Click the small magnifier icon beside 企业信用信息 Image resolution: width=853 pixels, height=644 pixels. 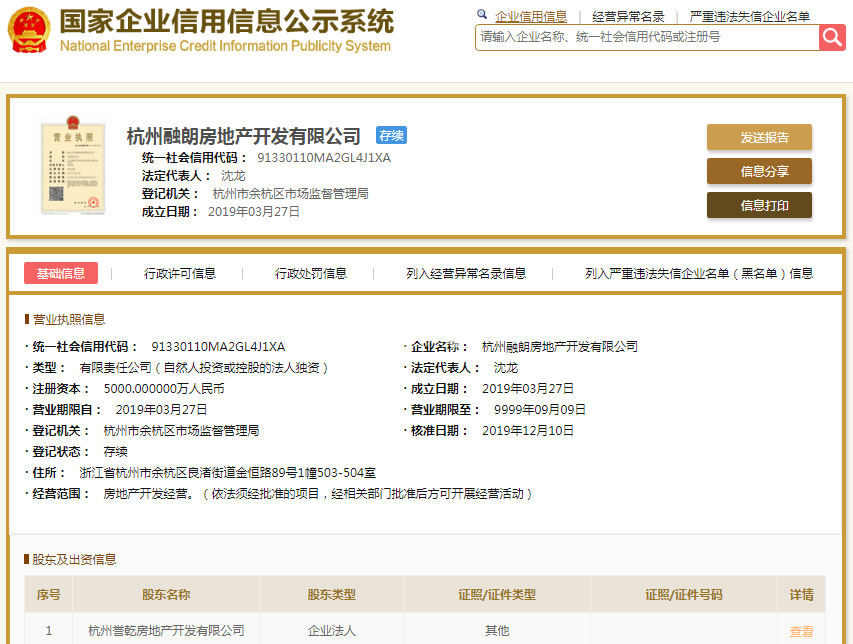481,14
